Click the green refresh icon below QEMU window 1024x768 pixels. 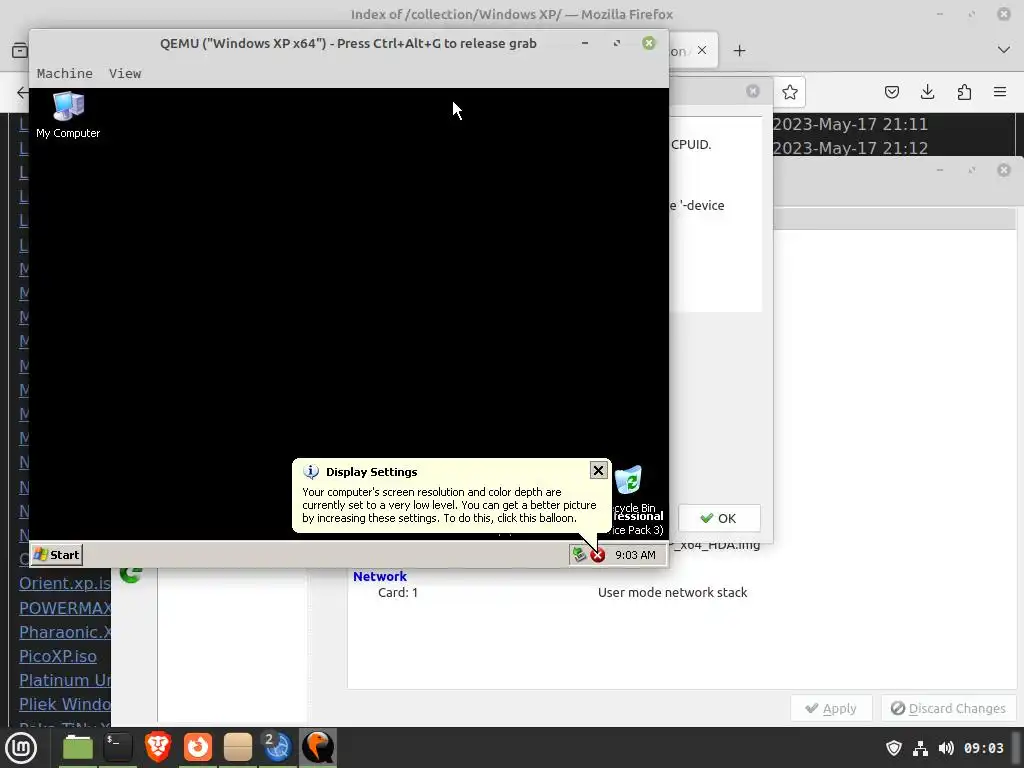[x=131, y=575]
